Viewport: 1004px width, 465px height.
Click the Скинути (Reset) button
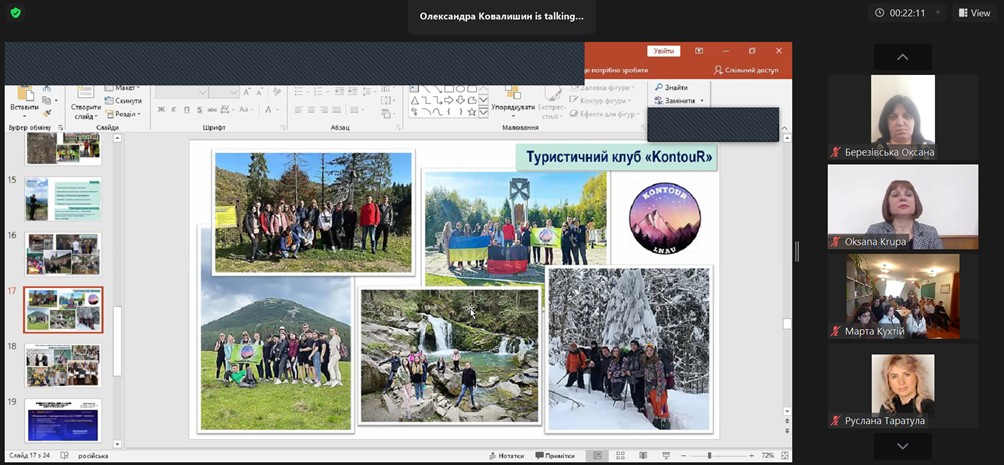tap(126, 101)
